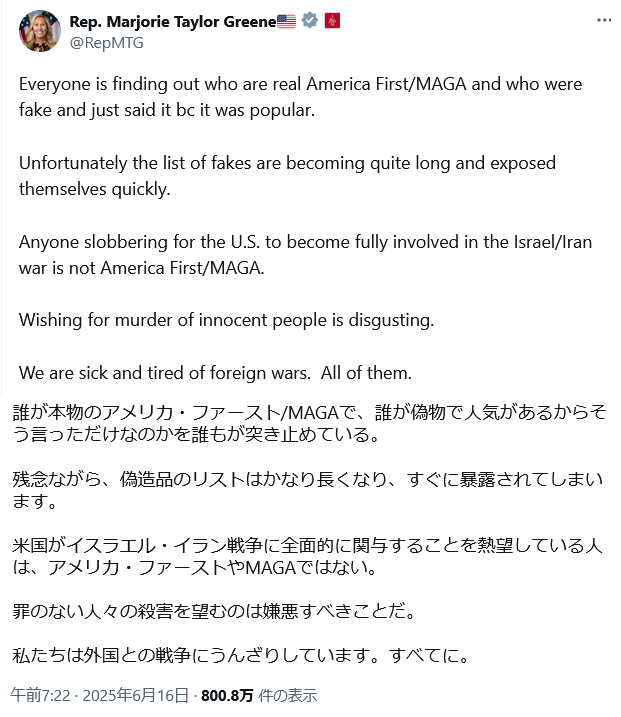Image resolution: width=621 pixels, height=717 pixels.
Task: Click the 'Unfortunately the list of fakes' paragraph
Action: click(287, 176)
